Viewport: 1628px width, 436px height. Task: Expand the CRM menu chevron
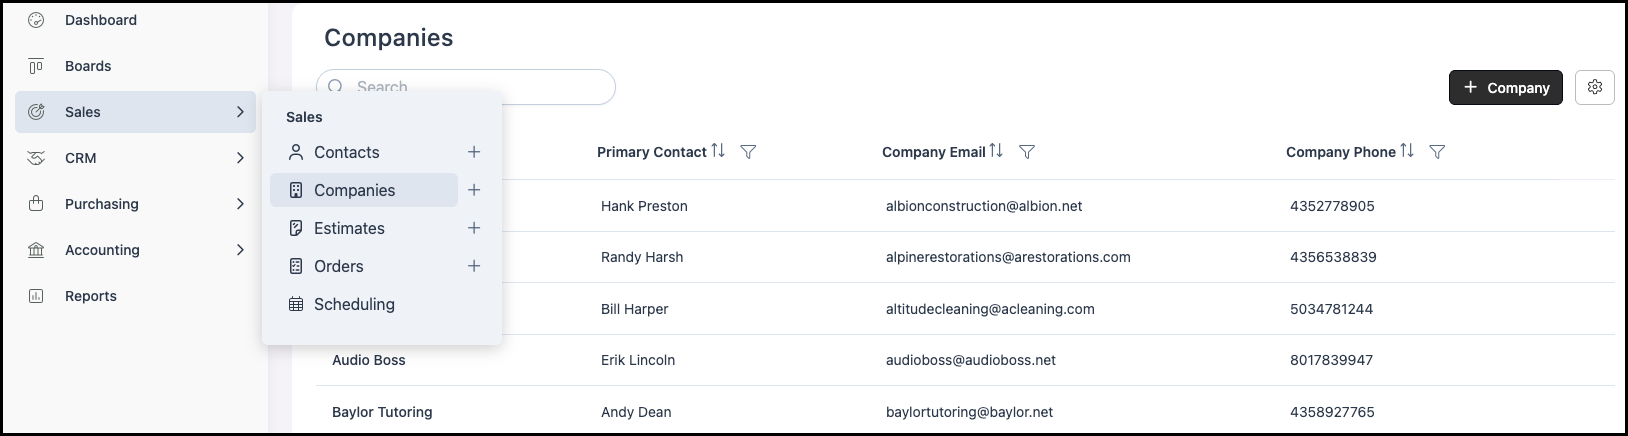click(240, 158)
